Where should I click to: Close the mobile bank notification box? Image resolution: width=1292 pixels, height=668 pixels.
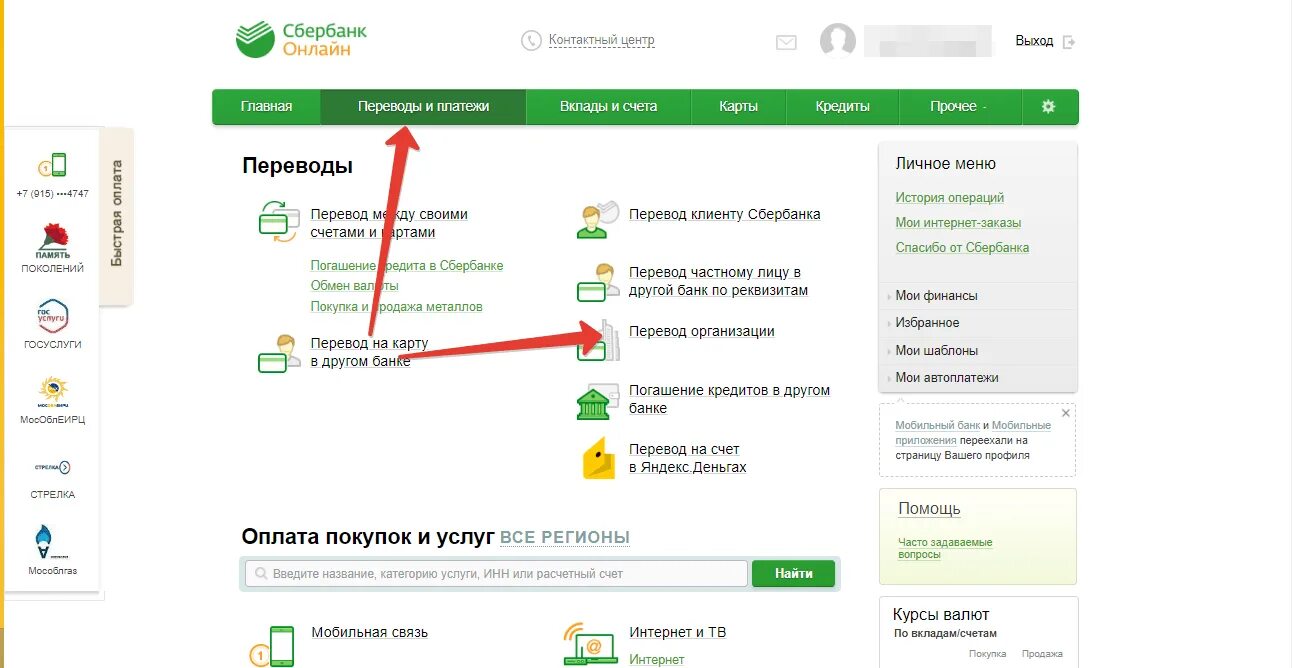(x=1065, y=413)
